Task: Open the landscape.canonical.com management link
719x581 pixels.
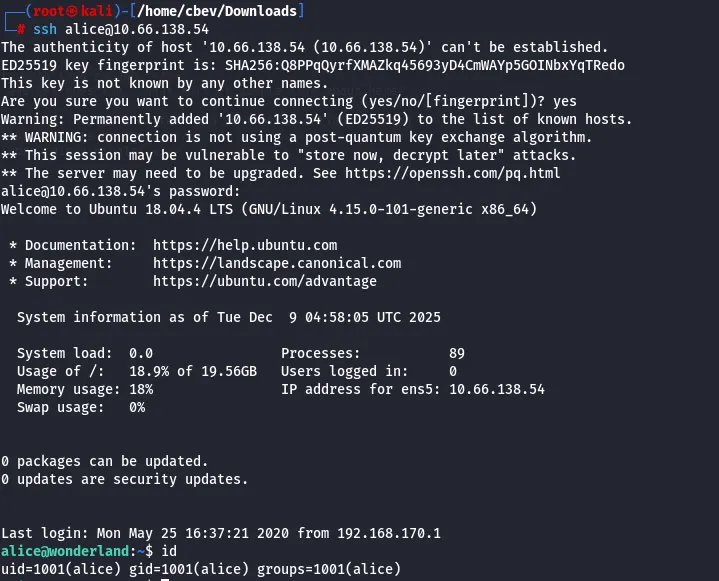Action: pos(277,263)
